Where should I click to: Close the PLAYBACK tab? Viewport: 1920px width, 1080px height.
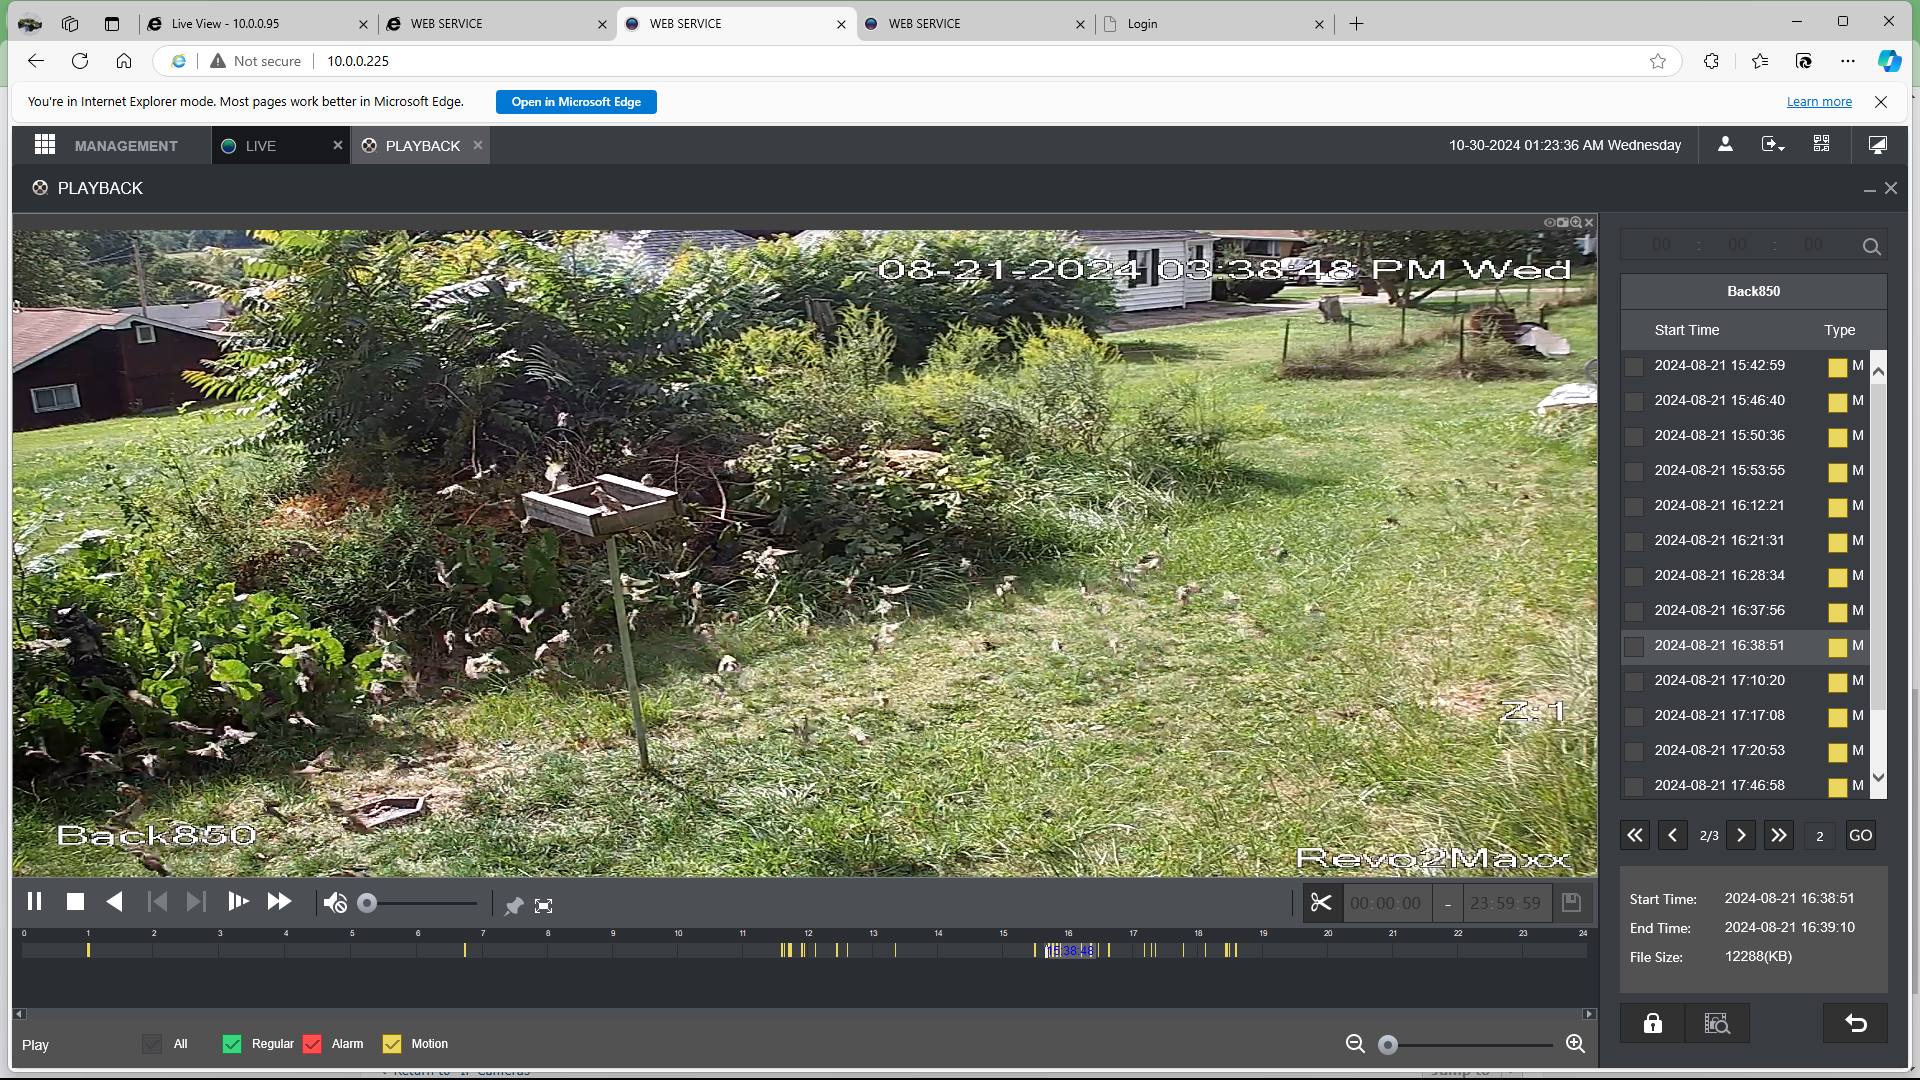point(478,145)
